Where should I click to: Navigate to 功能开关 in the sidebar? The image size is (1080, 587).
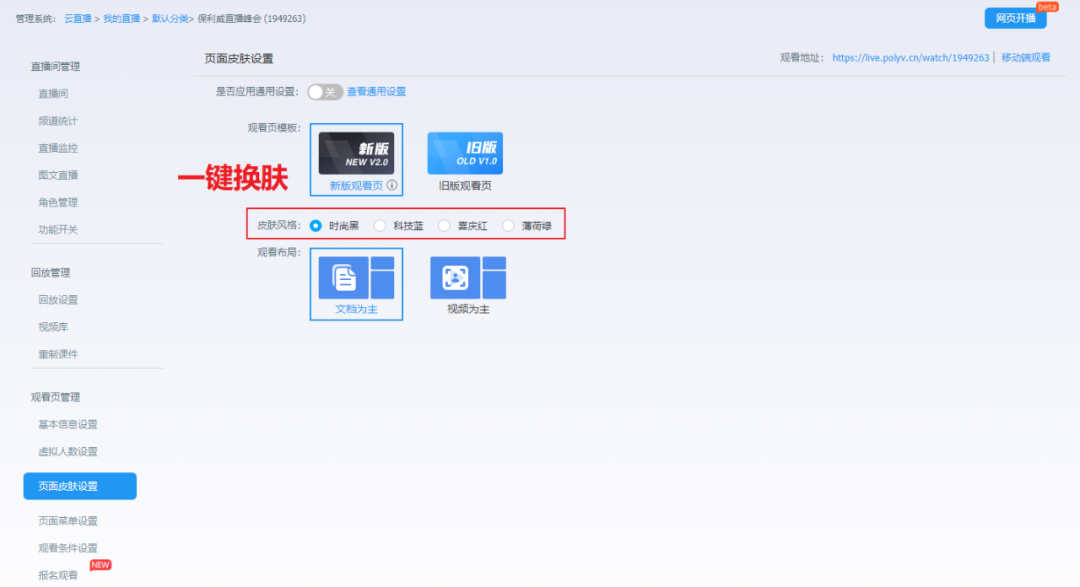coord(58,229)
